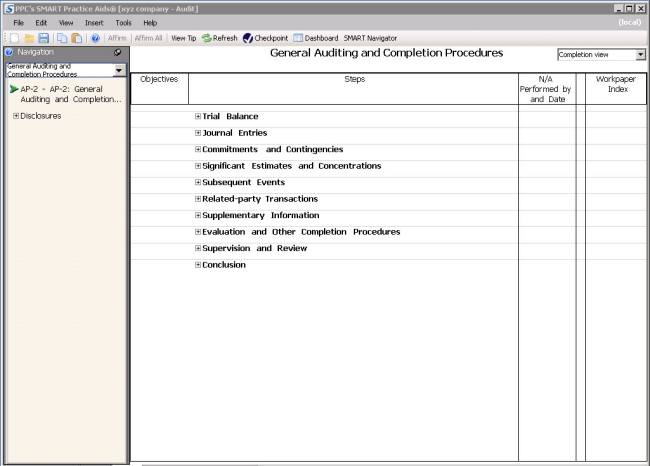Click the Supplementary Information heading text
This screenshot has width=650, height=466.
tap(261, 215)
